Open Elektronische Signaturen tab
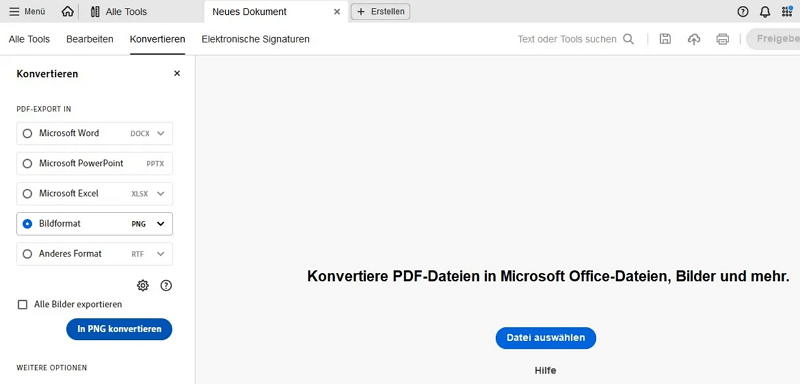The height and width of the screenshot is (384, 800). (x=256, y=39)
